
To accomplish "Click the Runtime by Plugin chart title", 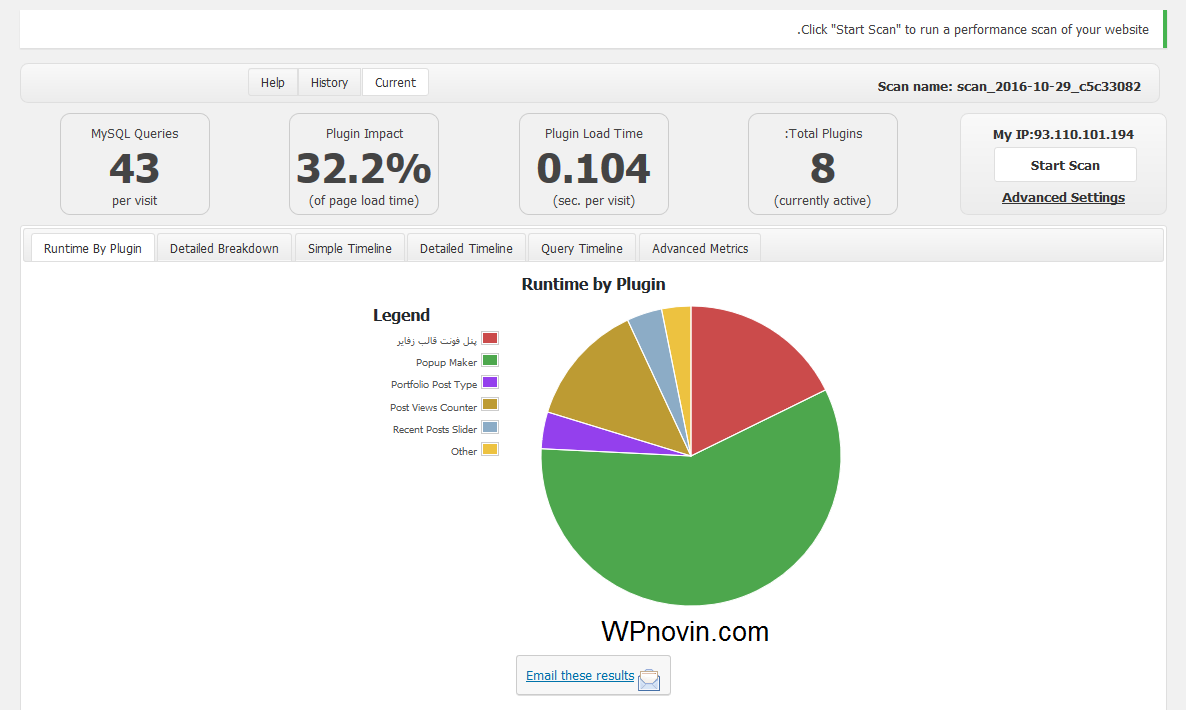I will (594, 284).
